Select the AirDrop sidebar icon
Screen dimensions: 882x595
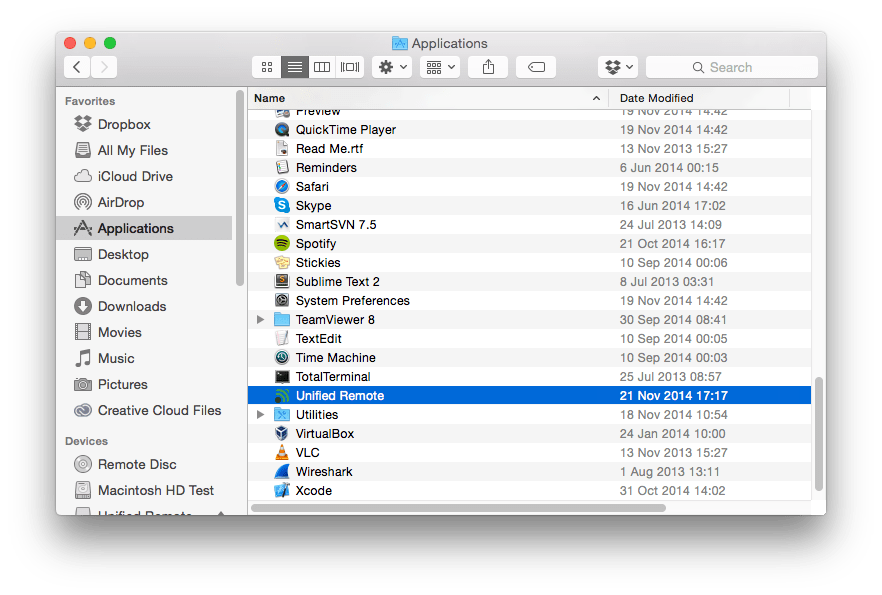coord(82,202)
